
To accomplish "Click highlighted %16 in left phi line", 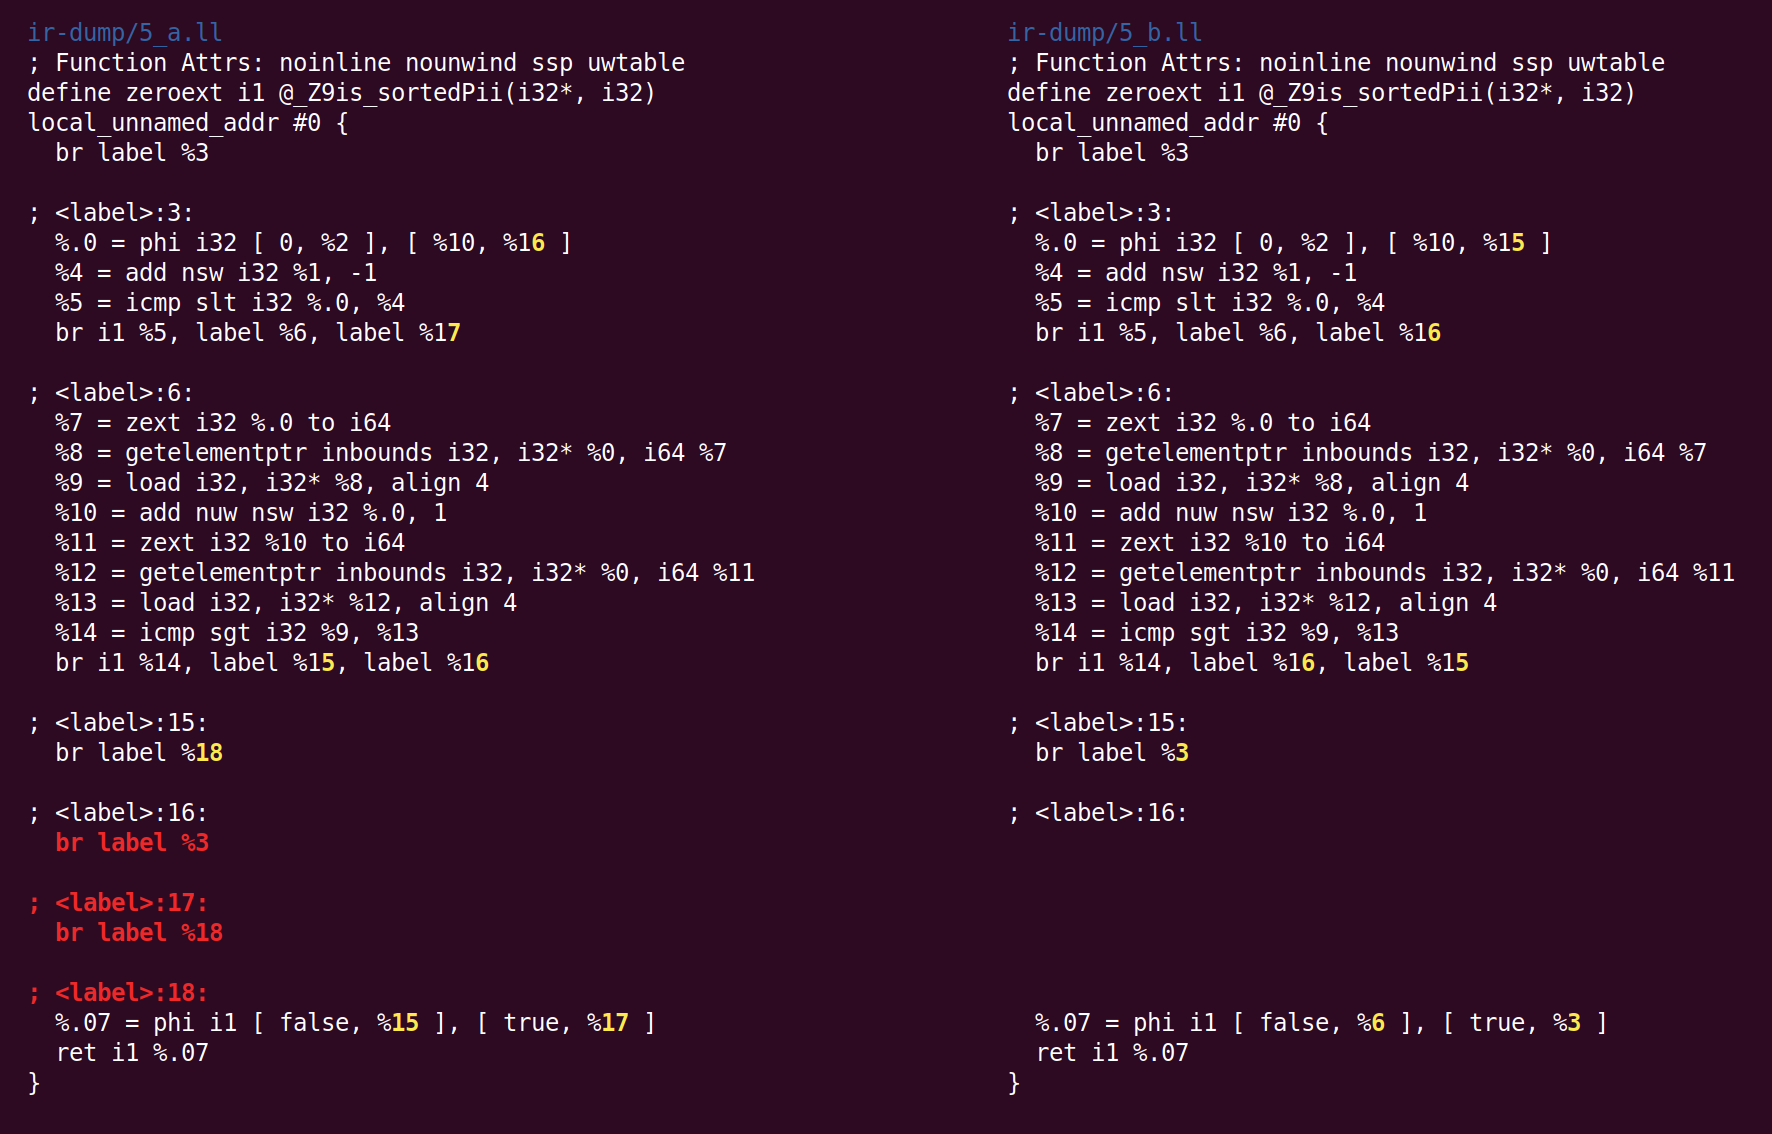I will click(x=531, y=243).
